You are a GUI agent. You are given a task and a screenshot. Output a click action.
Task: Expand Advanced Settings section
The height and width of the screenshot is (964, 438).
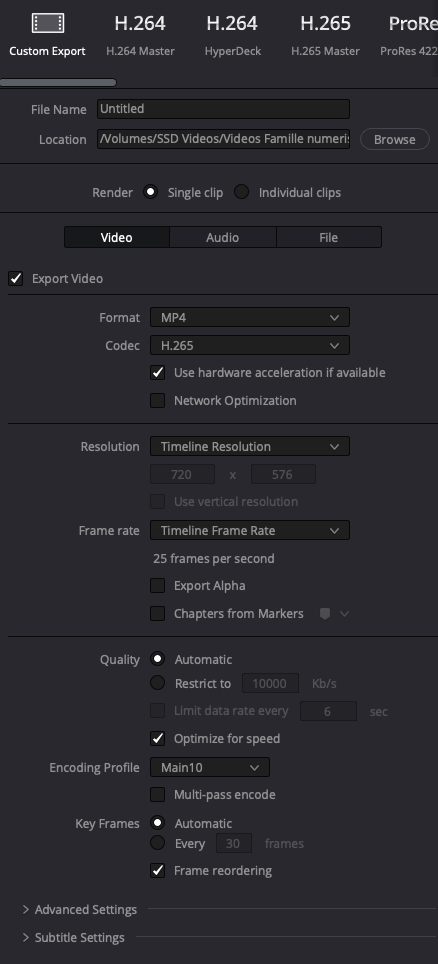(x=26, y=909)
